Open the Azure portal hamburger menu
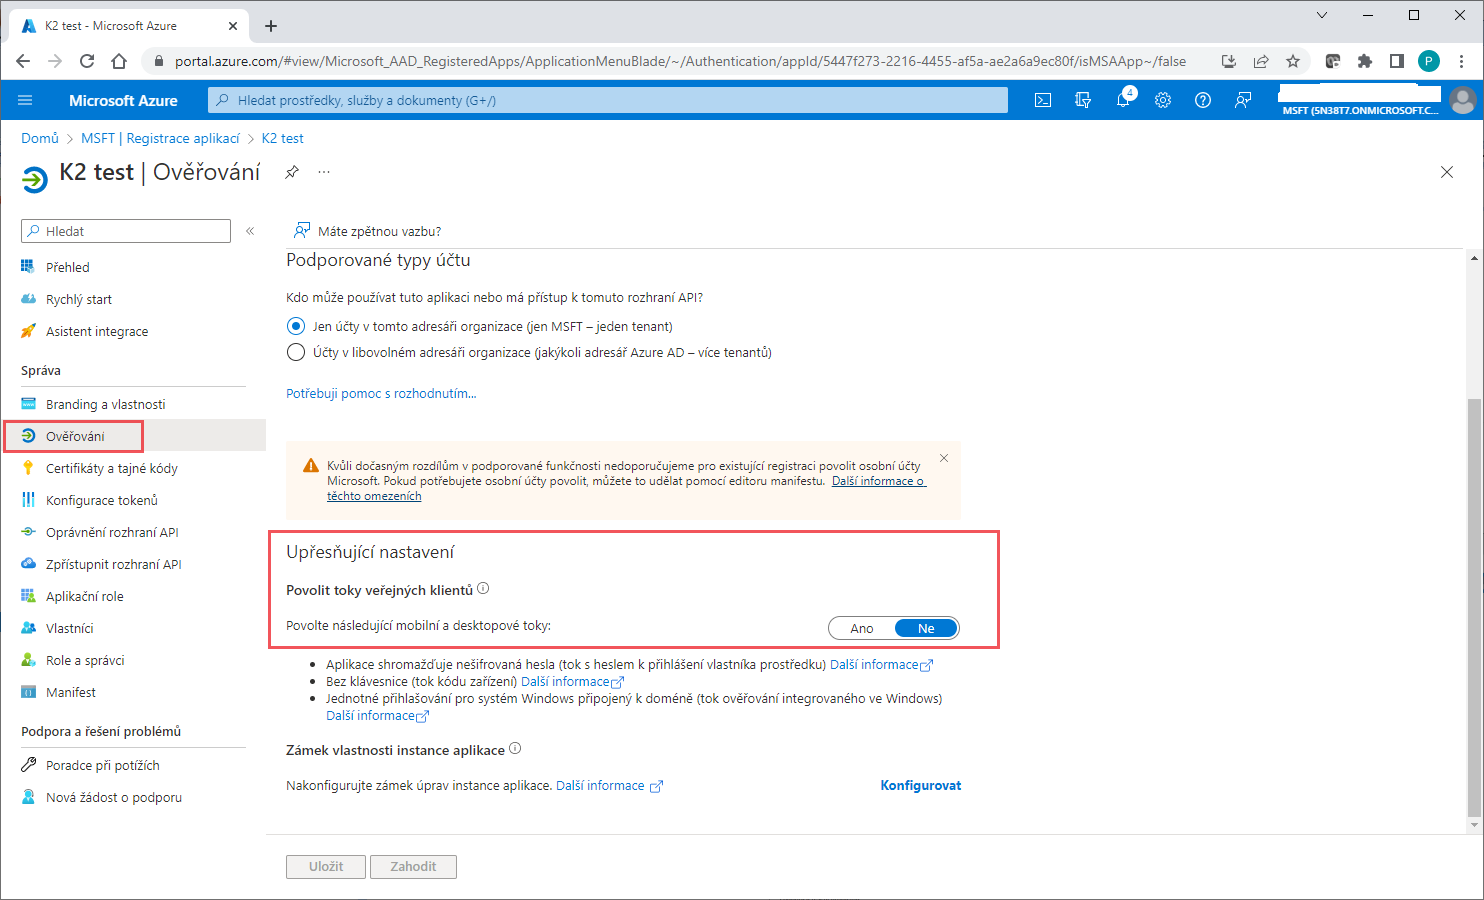Viewport: 1484px width, 900px height. pyautogui.click(x=25, y=100)
